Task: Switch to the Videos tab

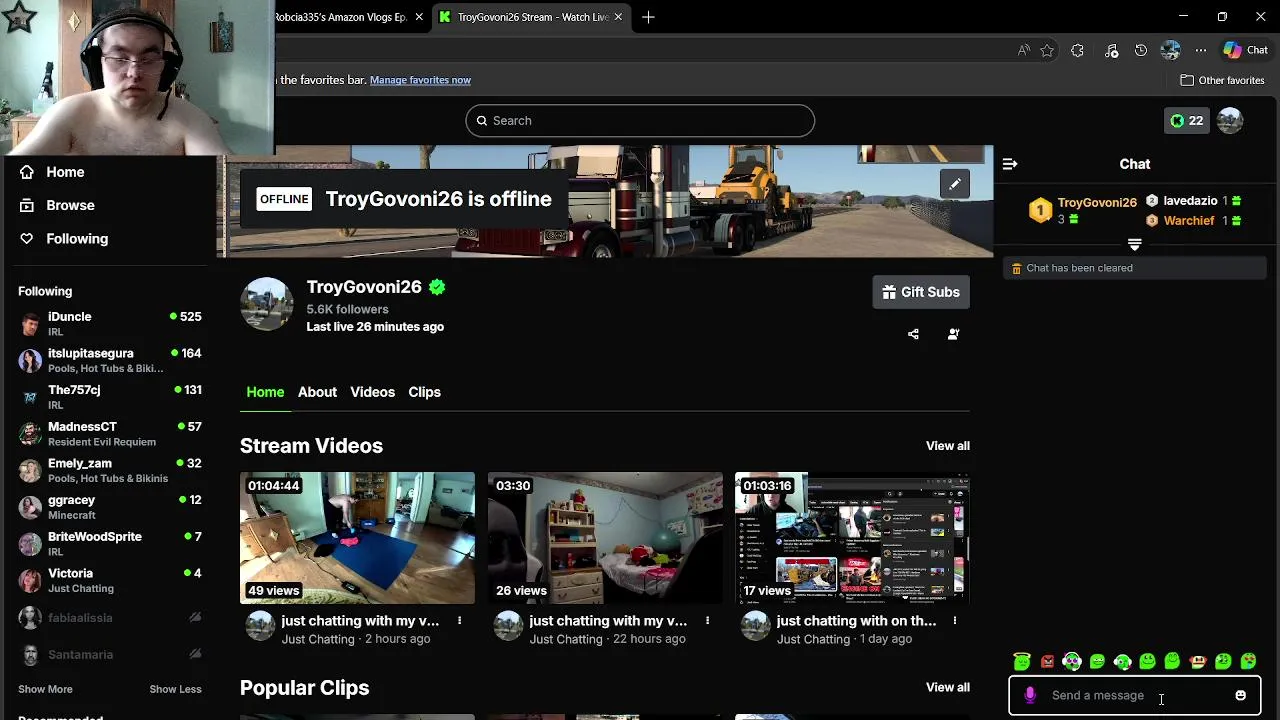Action: pos(372,392)
